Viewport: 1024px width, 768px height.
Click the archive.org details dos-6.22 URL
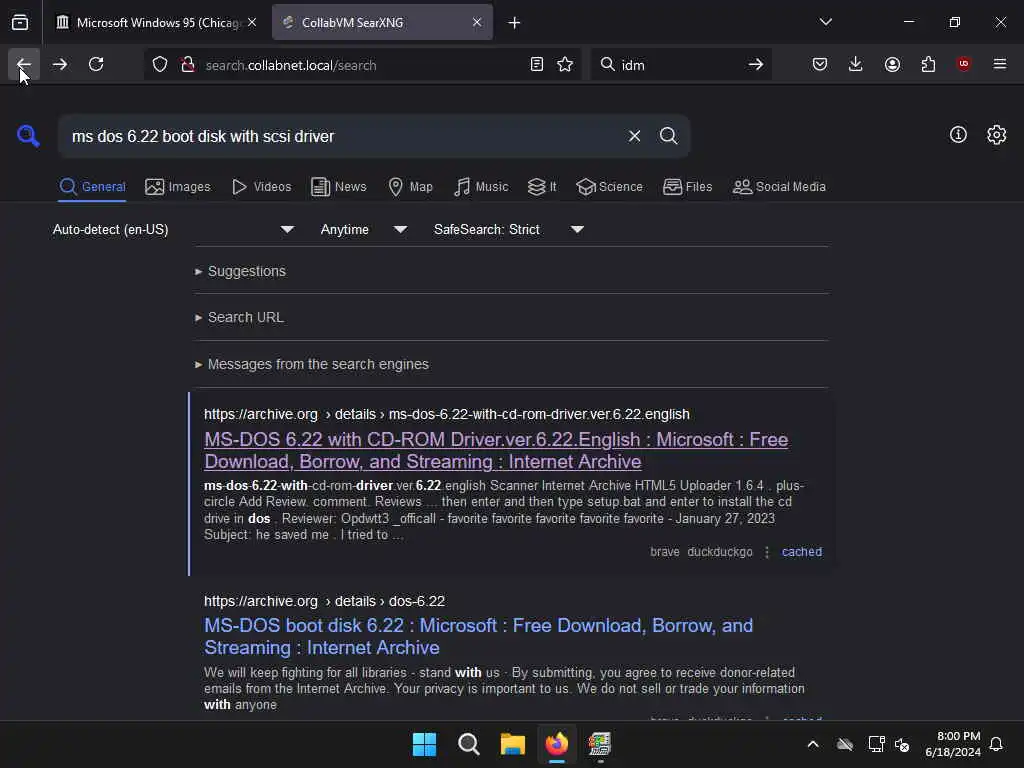pyautogui.click(x=325, y=601)
